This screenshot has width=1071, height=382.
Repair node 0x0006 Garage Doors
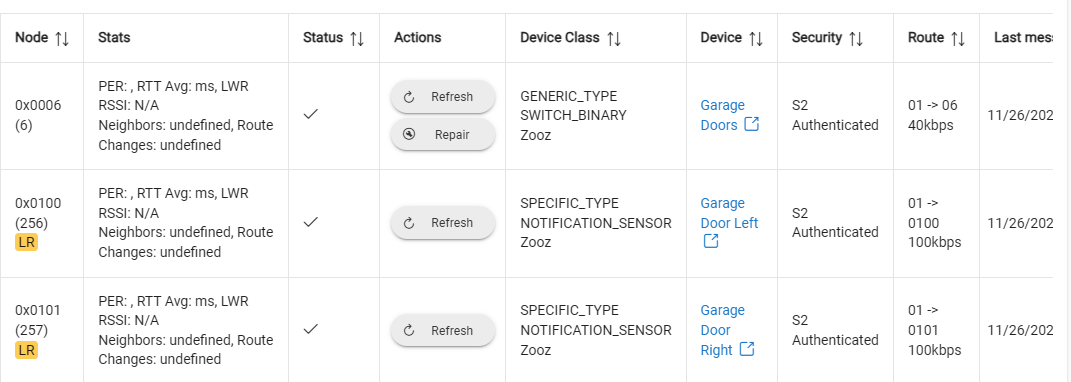click(443, 135)
